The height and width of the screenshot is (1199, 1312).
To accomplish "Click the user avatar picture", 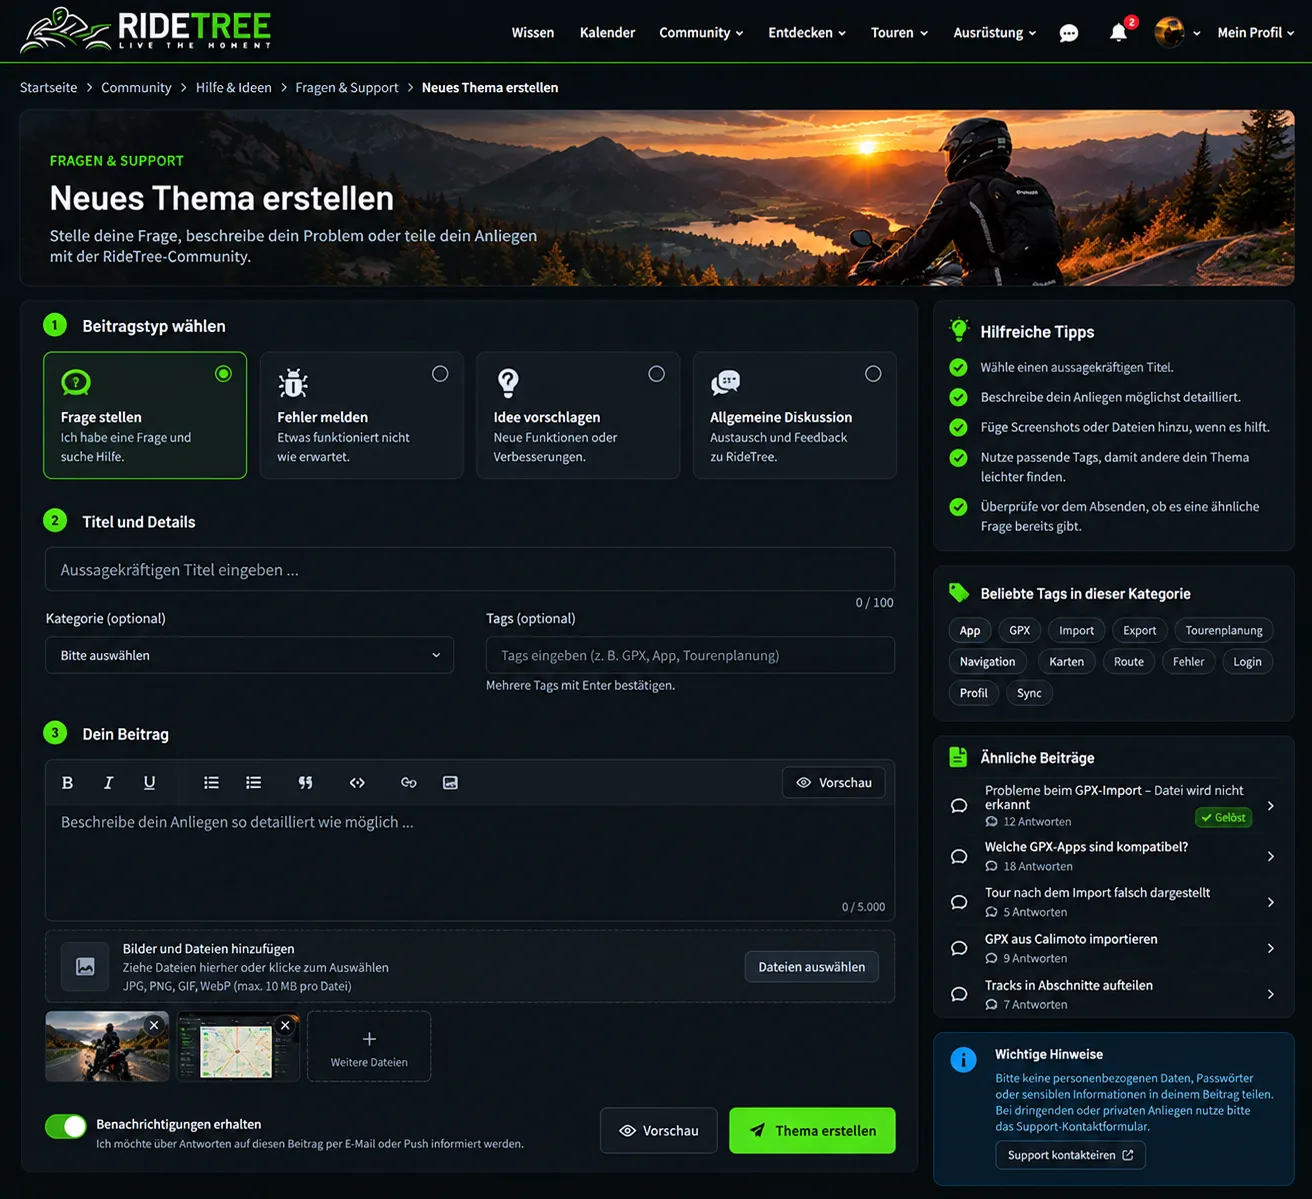I will point(1169,33).
